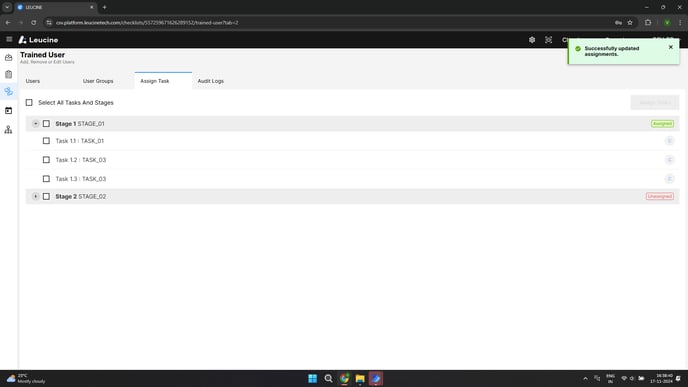Open Windows Start menu in taskbar
The image size is (688, 387).
tap(312, 379)
